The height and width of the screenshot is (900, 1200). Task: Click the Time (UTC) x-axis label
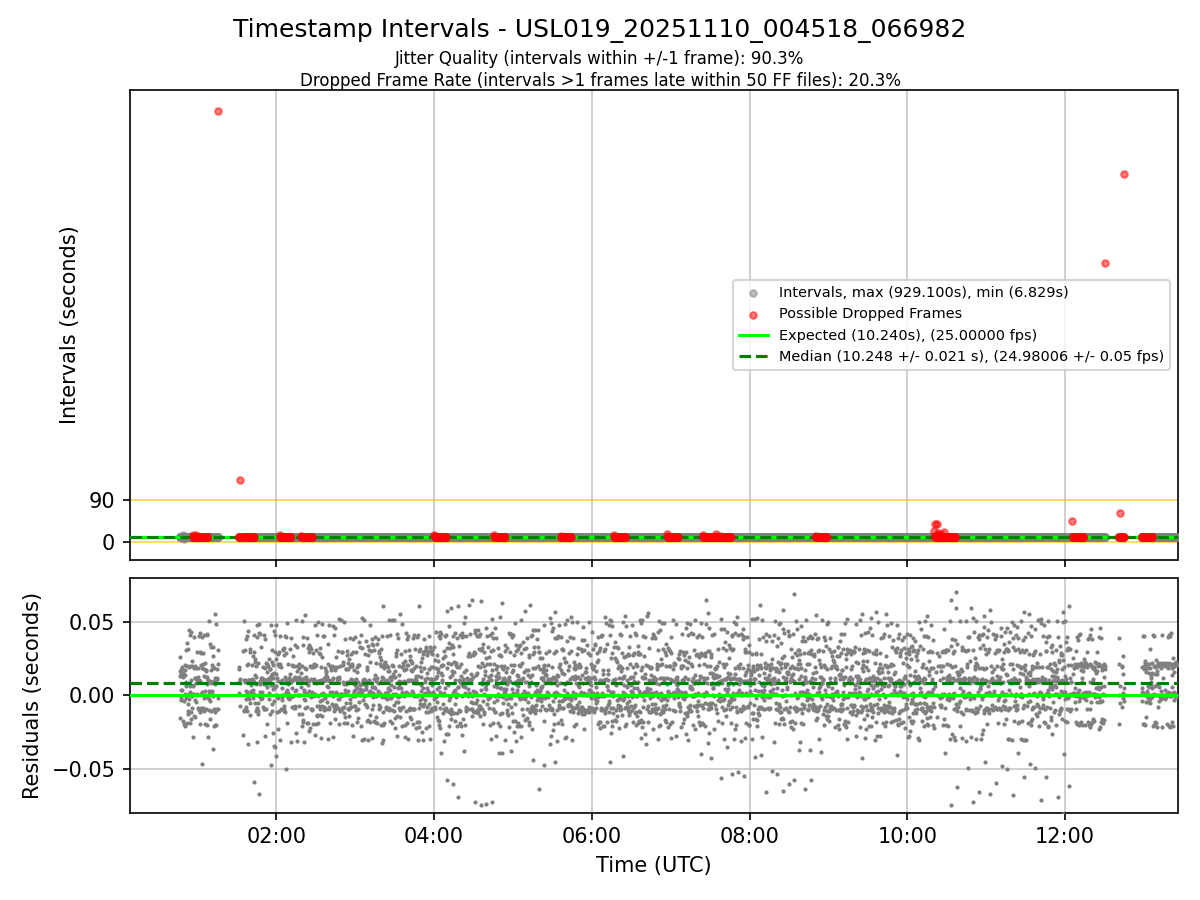653,865
